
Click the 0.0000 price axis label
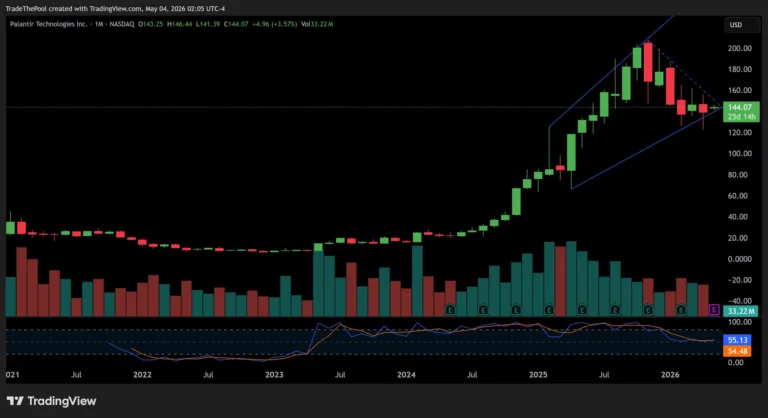[740, 259]
